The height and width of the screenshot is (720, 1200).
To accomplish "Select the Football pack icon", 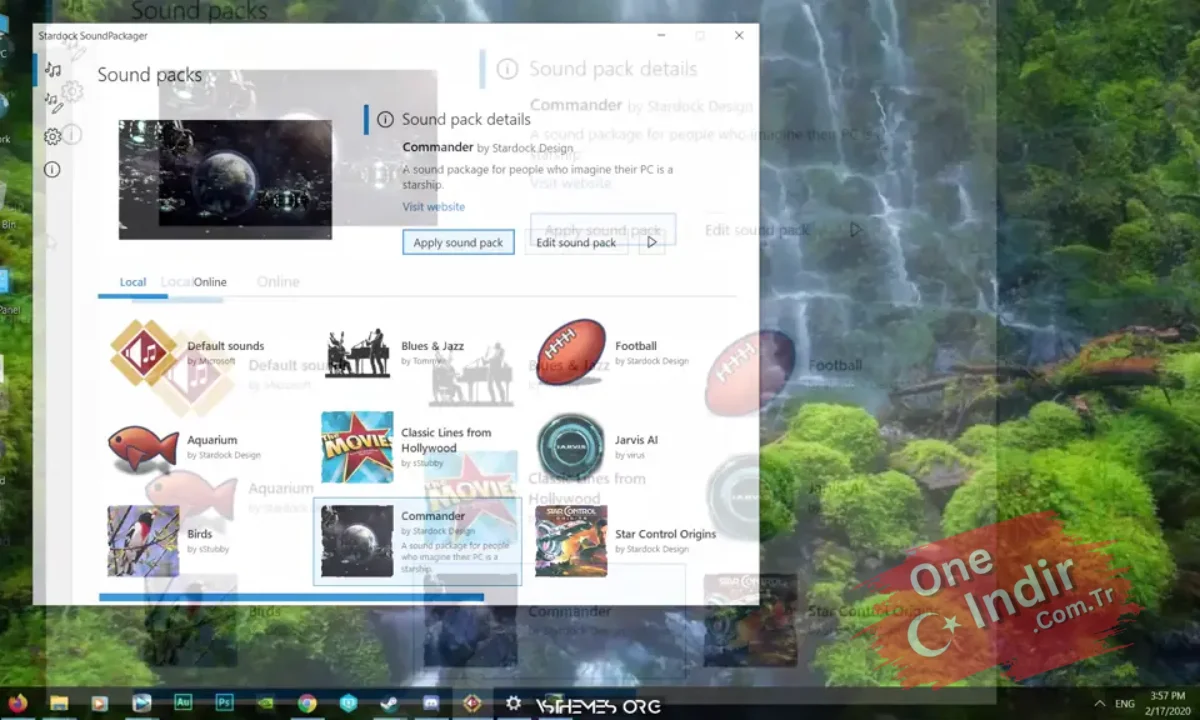I will point(571,352).
